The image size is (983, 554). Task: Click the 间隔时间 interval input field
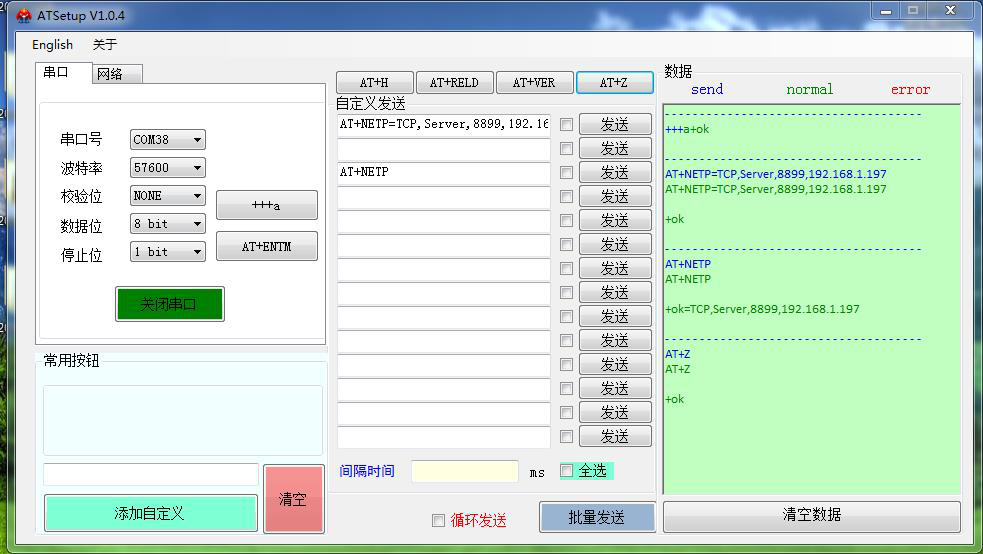(464, 472)
